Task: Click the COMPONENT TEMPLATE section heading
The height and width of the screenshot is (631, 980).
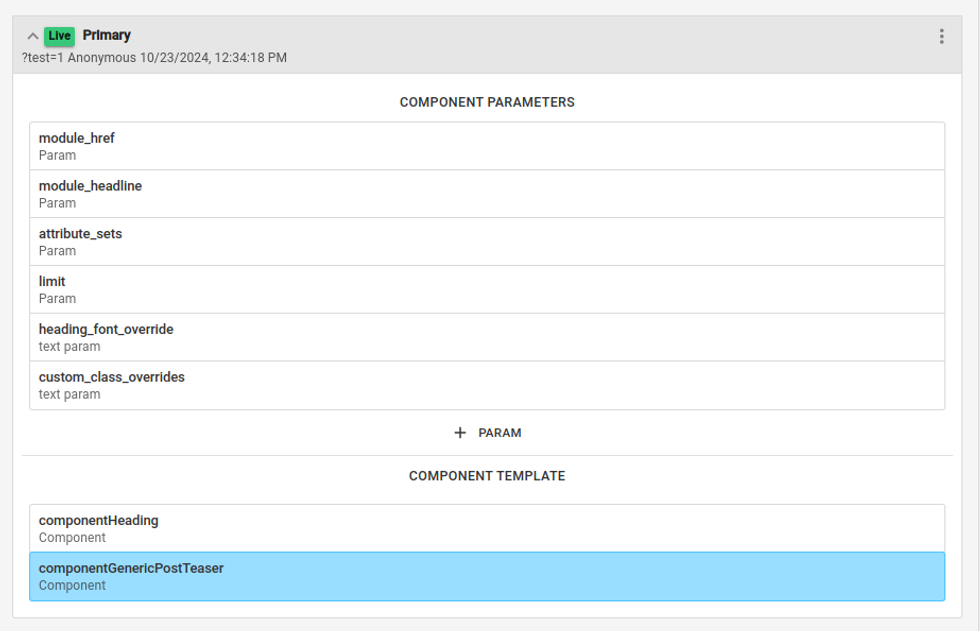Action: click(487, 476)
